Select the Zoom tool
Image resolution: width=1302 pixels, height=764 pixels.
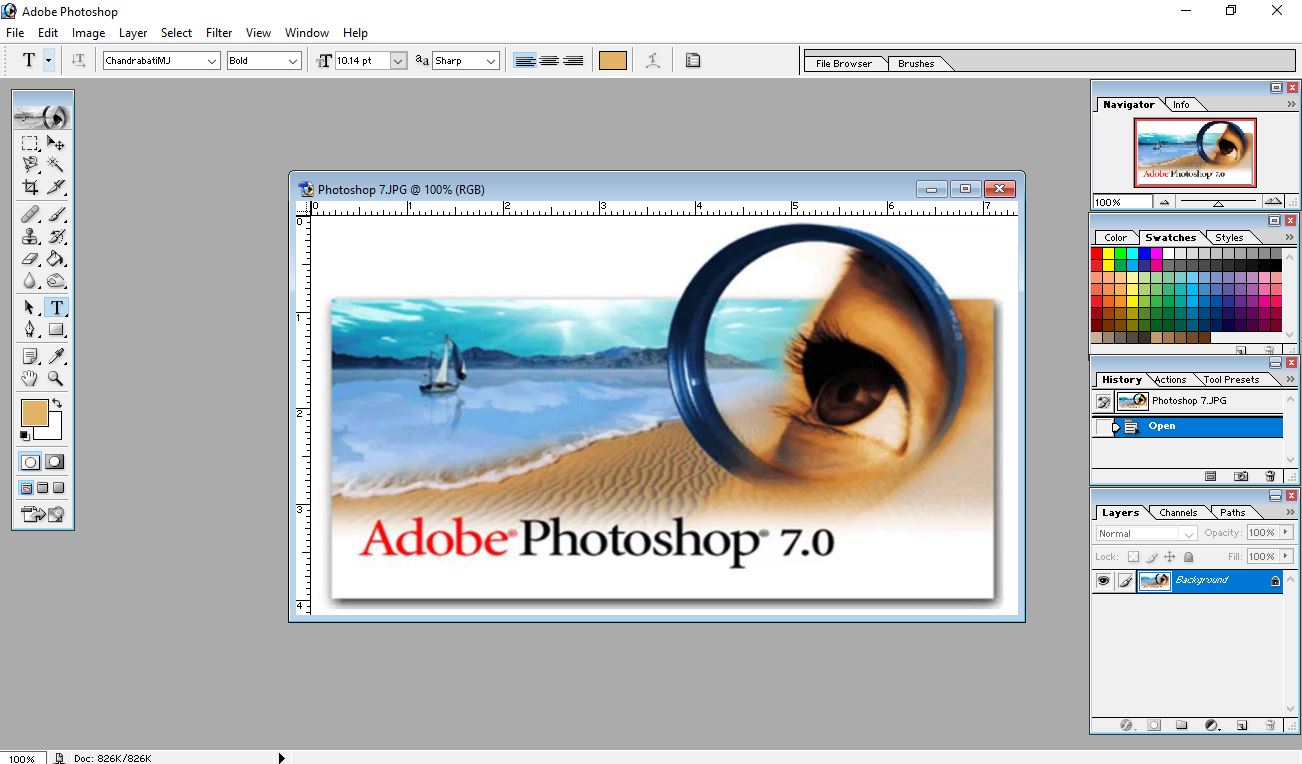tap(56, 378)
